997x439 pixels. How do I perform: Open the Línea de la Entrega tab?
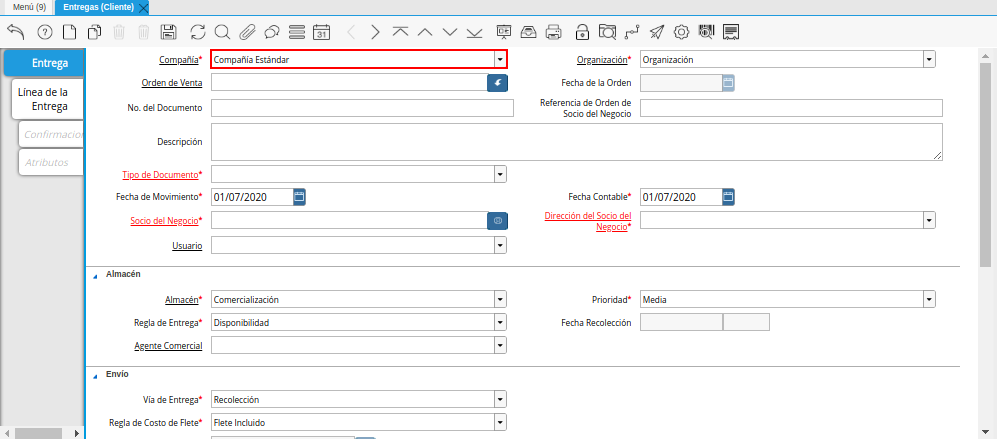[47, 99]
